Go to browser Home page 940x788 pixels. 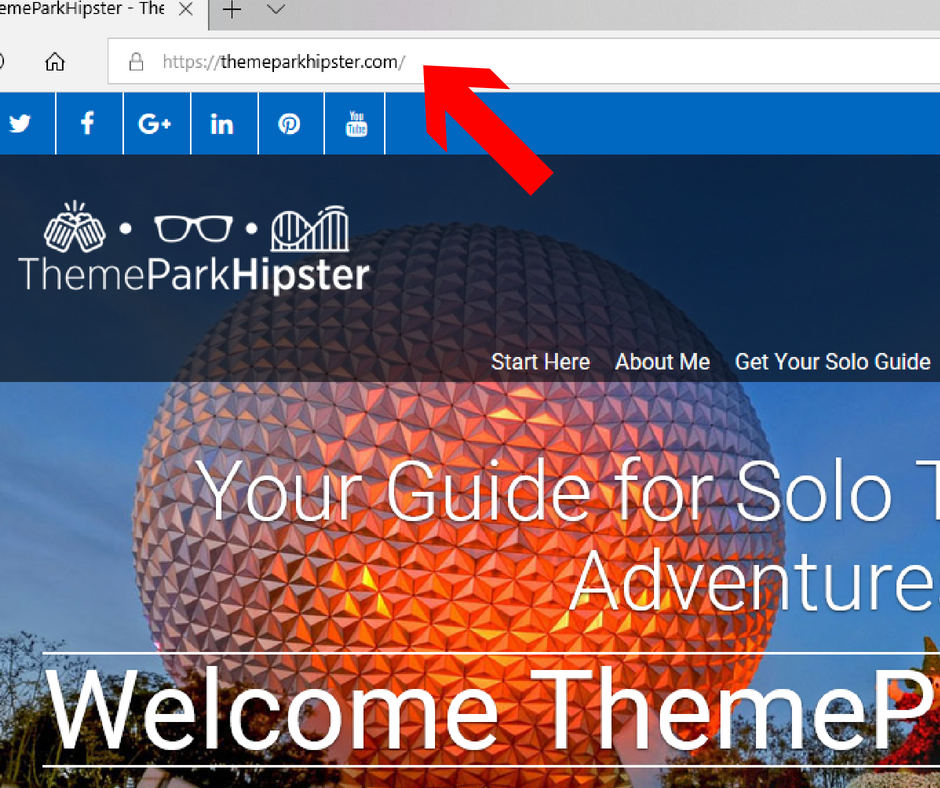[55, 62]
